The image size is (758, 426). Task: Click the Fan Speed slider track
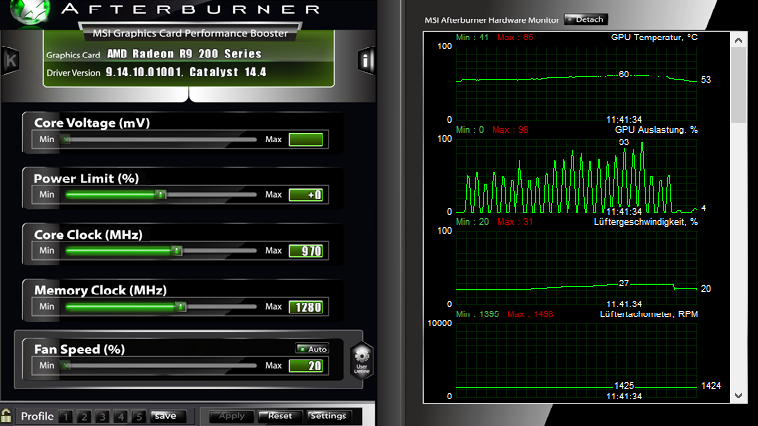161,366
